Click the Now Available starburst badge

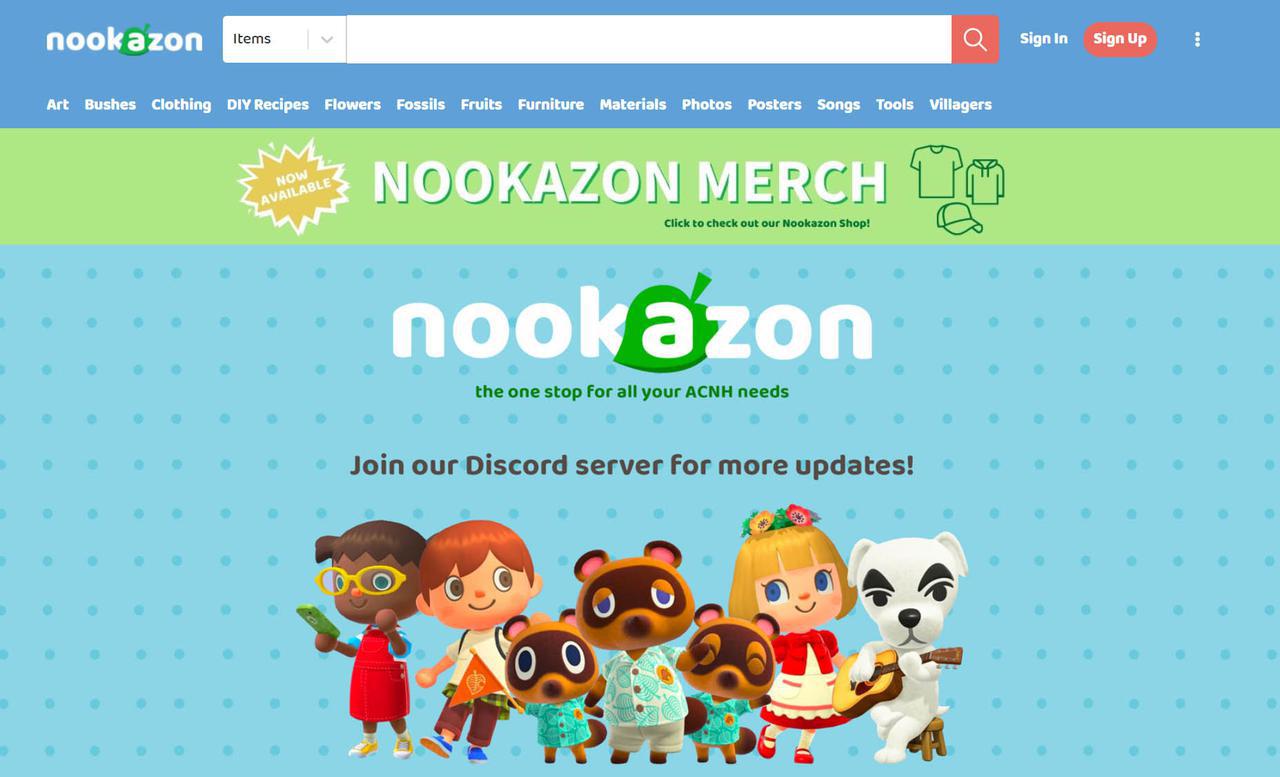pyautogui.click(x=293, y=187)
